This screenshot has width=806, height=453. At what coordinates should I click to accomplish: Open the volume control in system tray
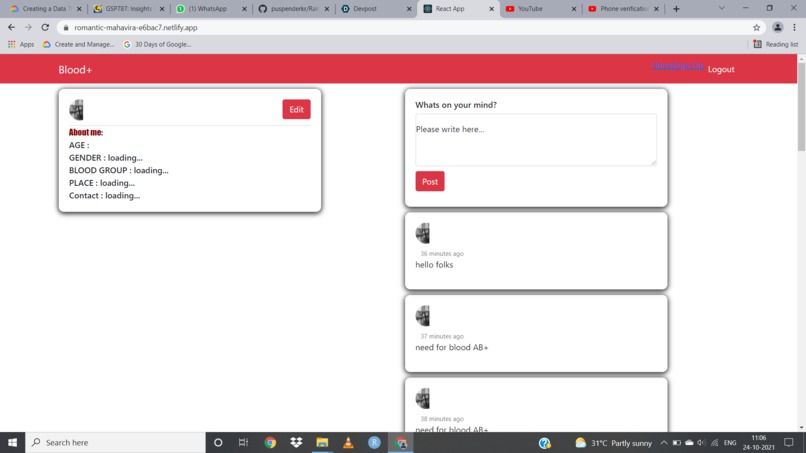coord(701,443)
